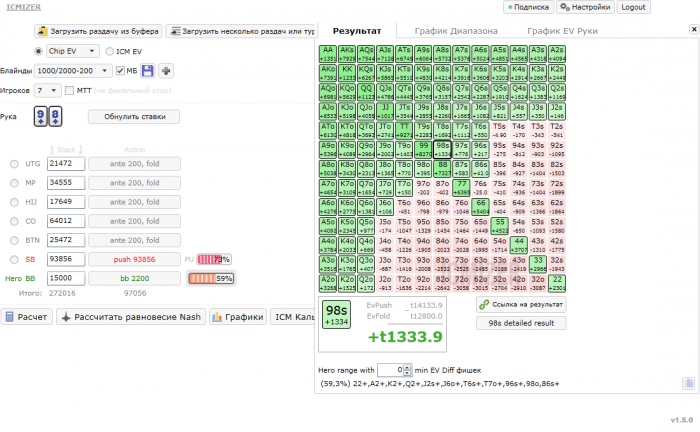Select the KK cell in hand grid
The height and width of the screenshot is (432, 700).
(x=347, y=73)
